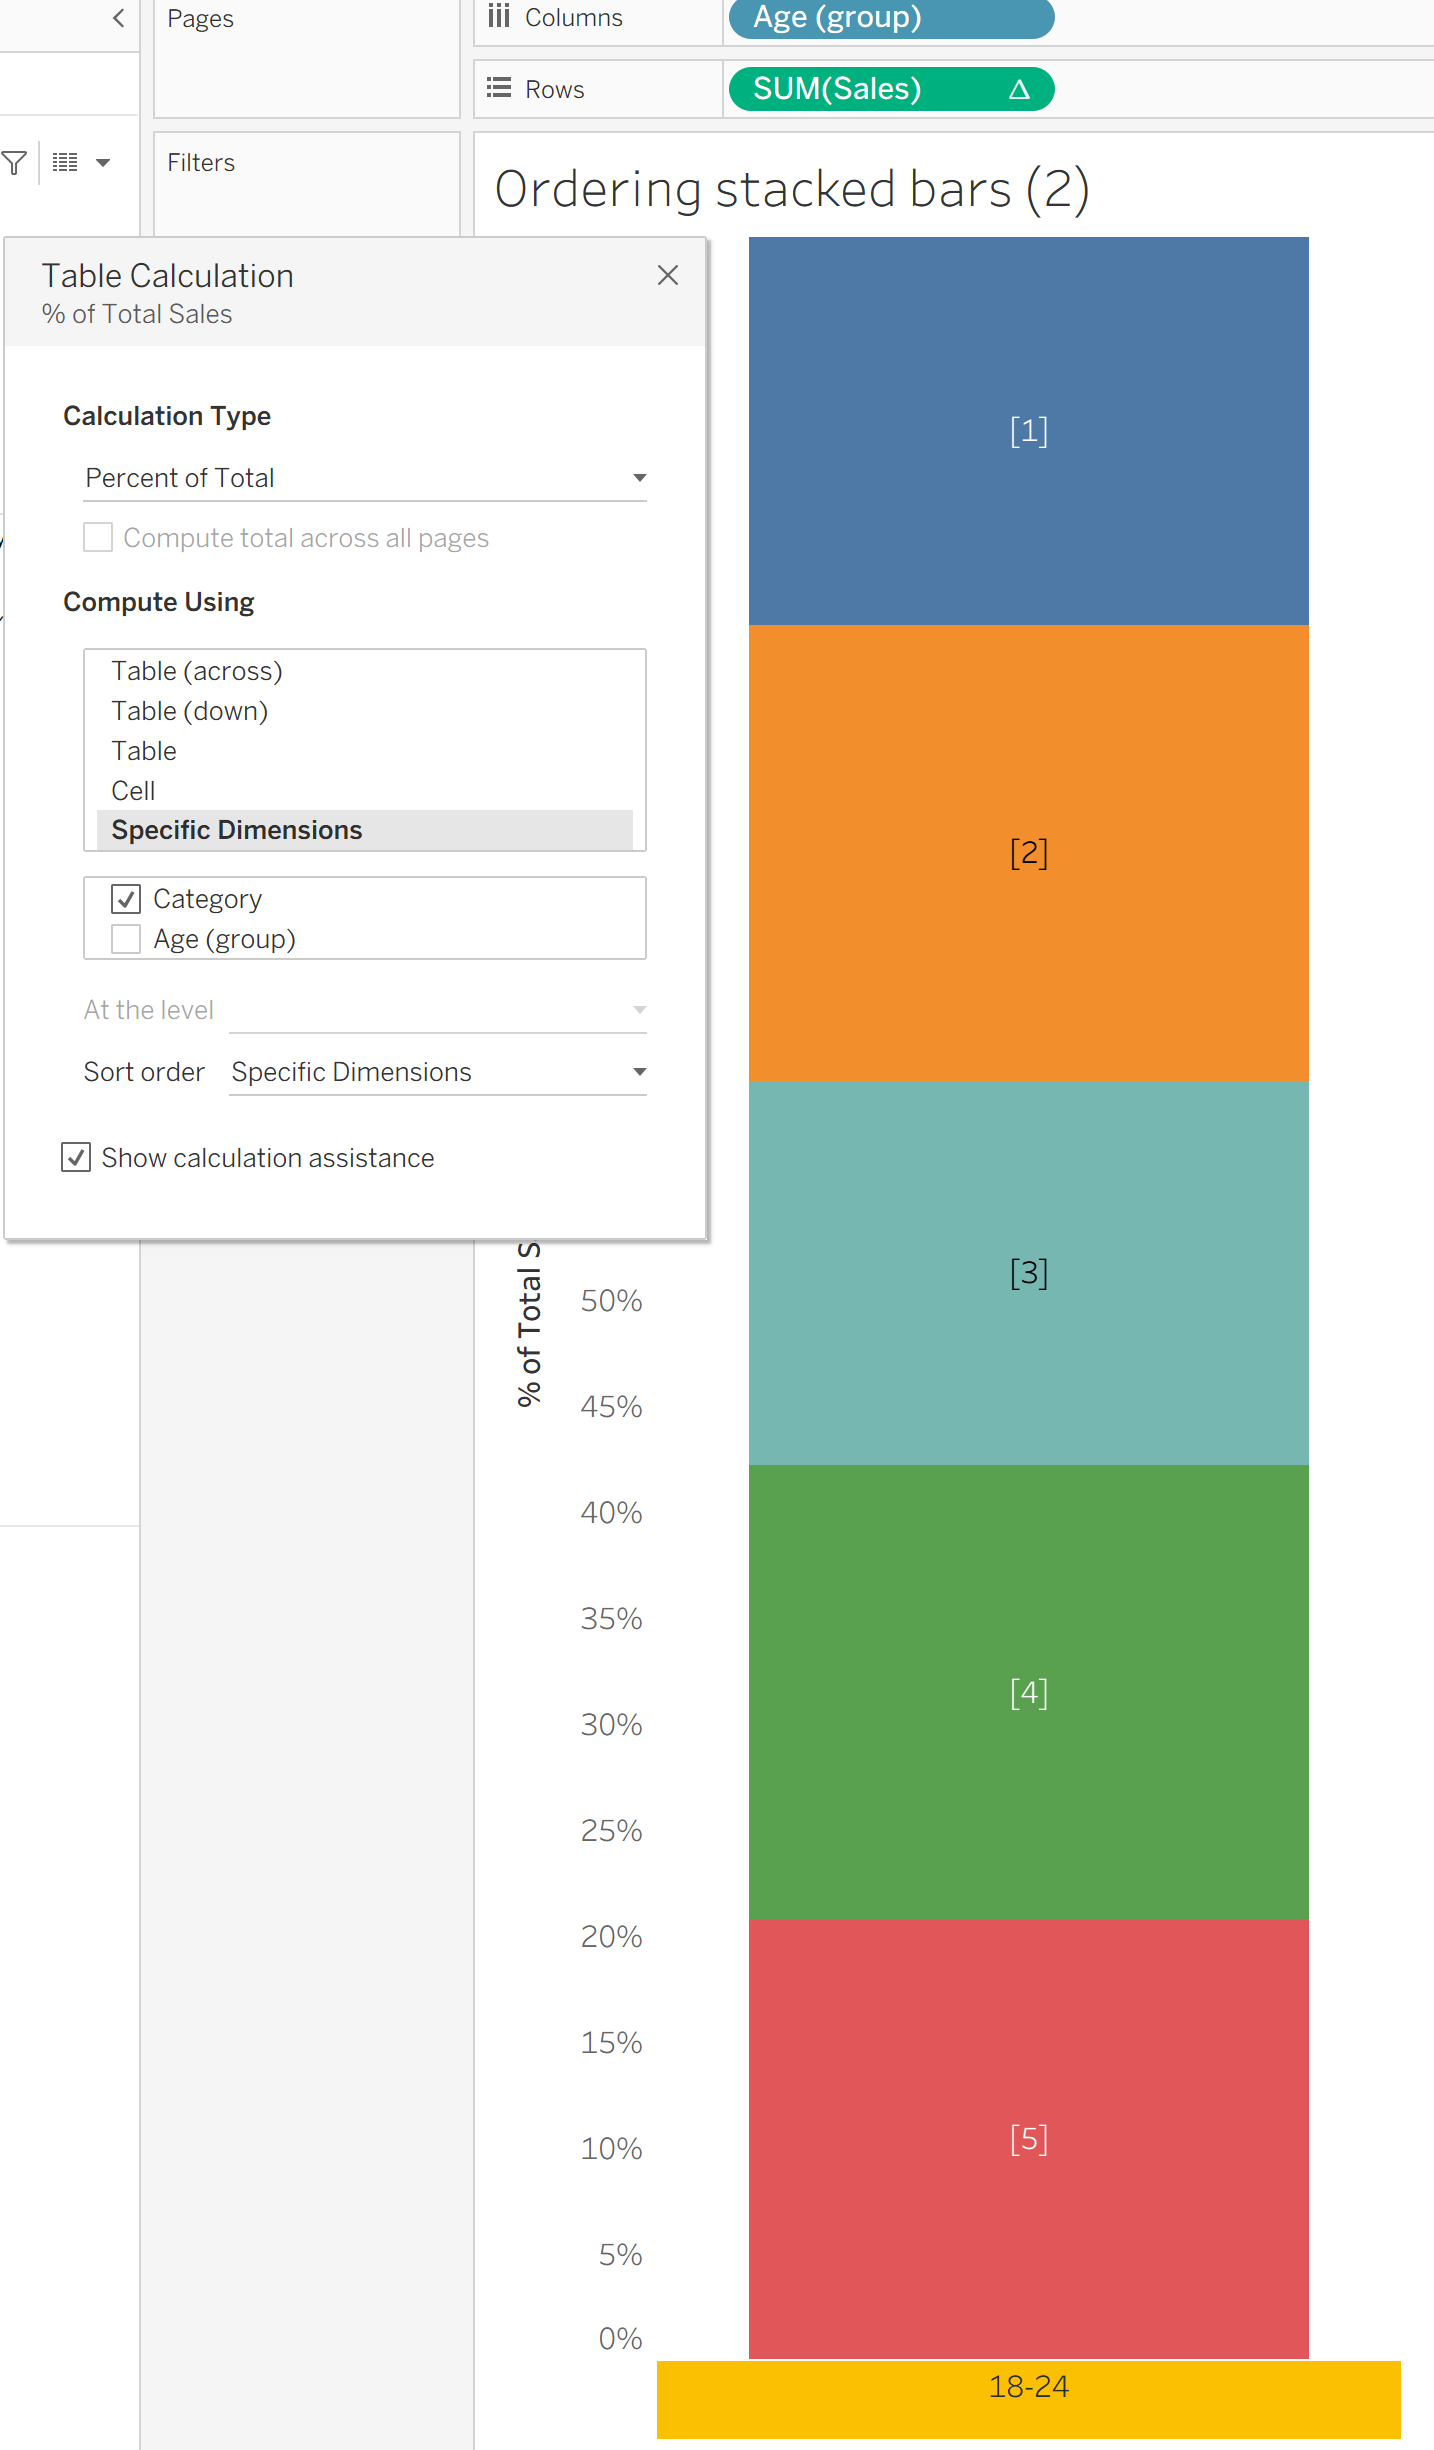Uncheck the Category dimension checkbox
Screen dimensions: 1434x2450
(126, 899)
